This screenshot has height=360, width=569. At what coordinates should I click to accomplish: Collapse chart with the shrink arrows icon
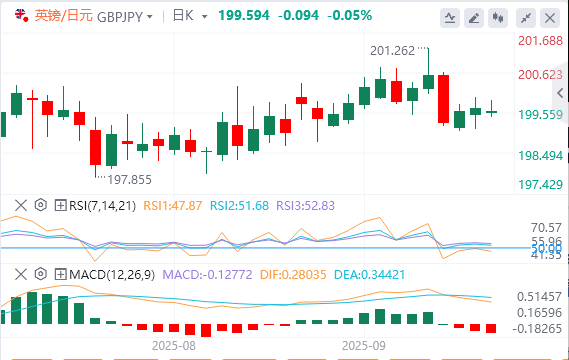click(x=526, y=18)
